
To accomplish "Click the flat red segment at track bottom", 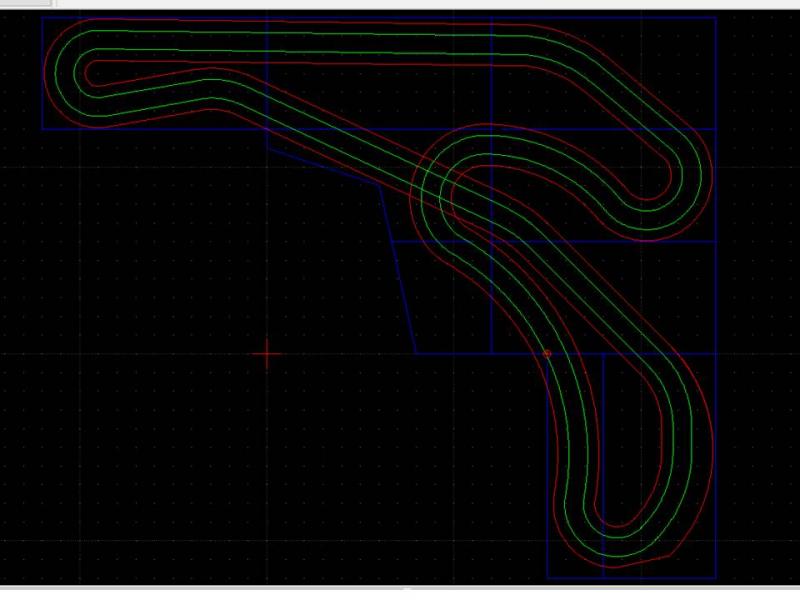I will (x=638, y=563).
